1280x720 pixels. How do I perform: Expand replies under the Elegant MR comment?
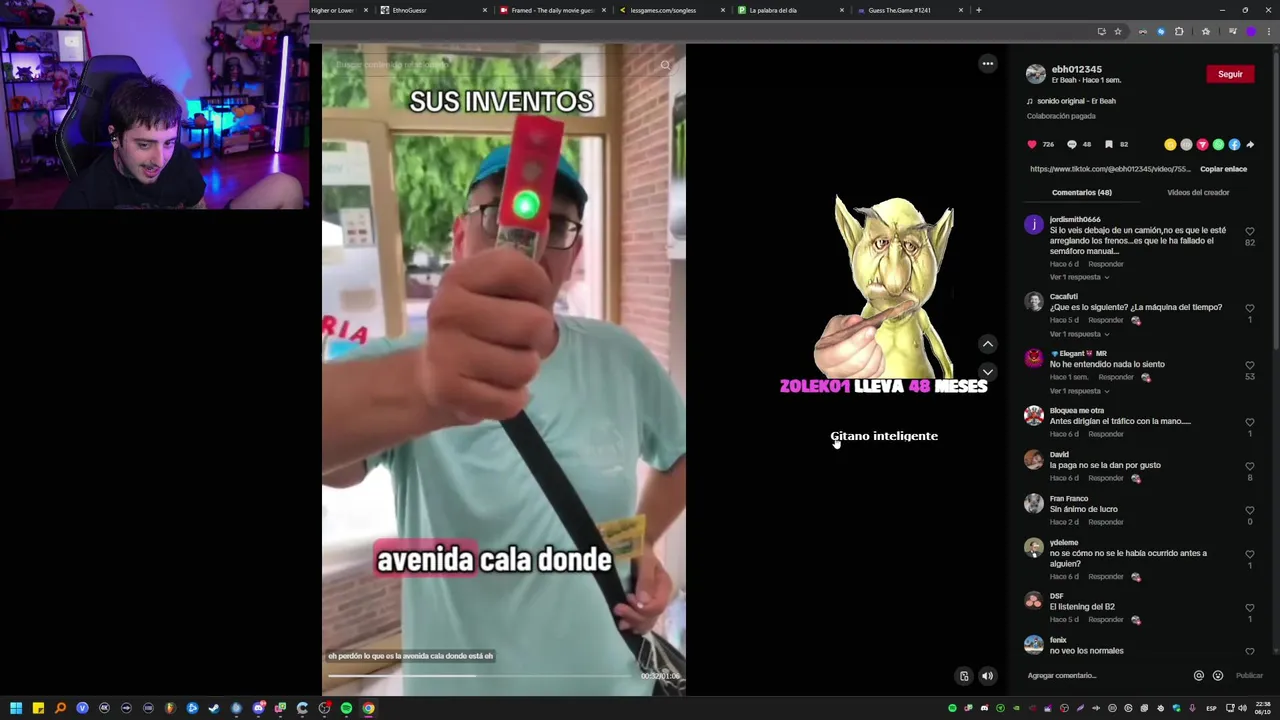[1079, 391]
